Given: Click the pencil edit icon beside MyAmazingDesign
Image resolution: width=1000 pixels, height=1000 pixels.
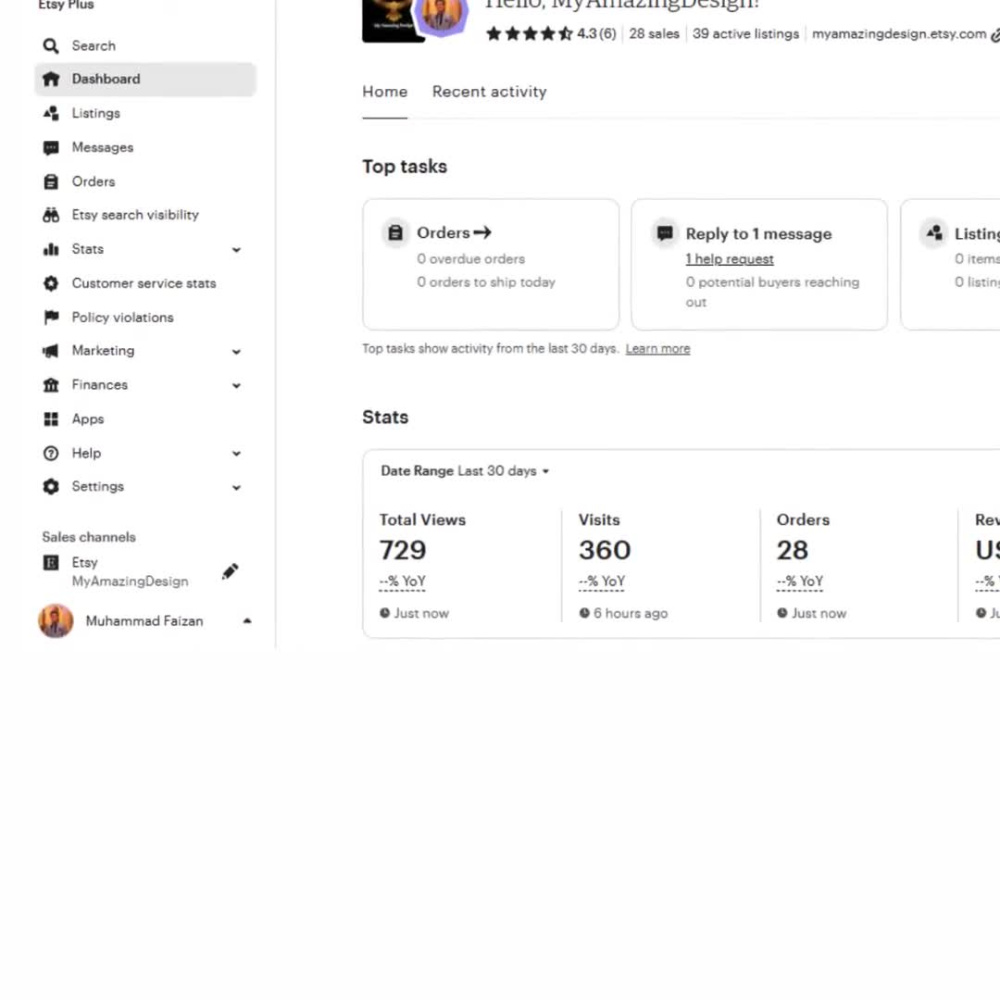Looking at the screenshot, I should 230,571.
